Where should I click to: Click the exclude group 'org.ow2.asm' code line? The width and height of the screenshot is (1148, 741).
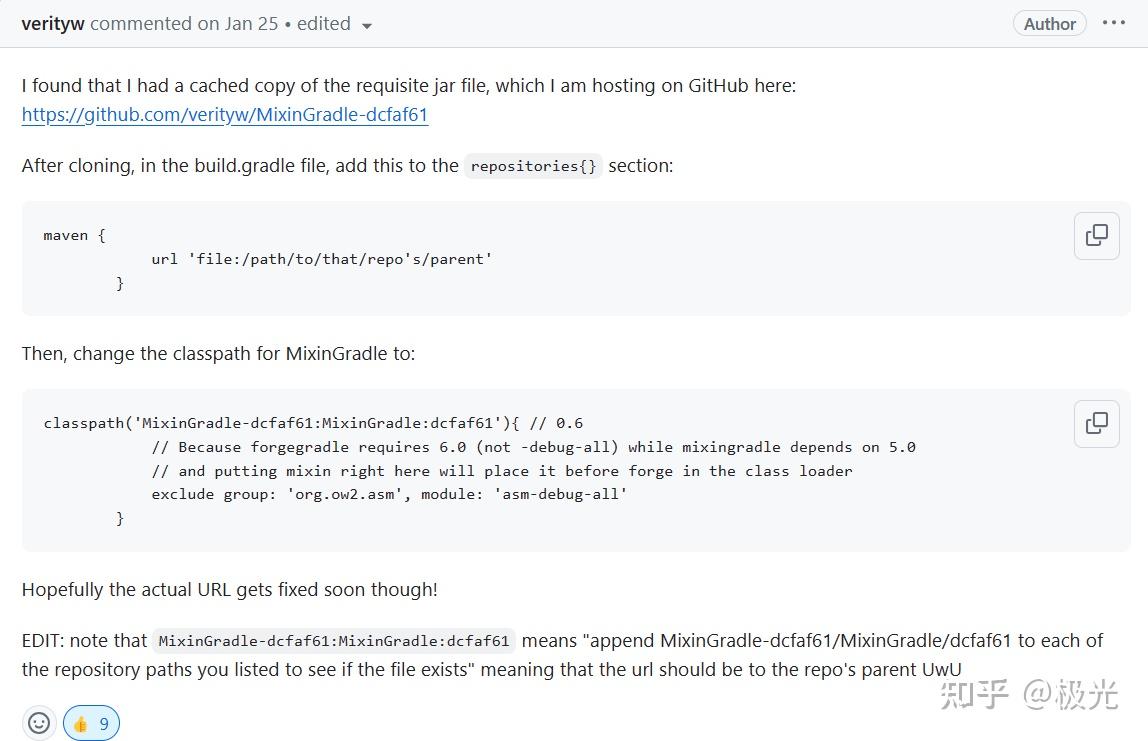tap(389, 494)
